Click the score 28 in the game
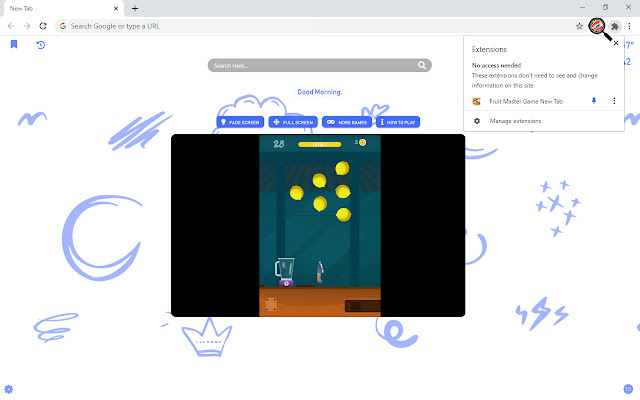 click(279, 144)
